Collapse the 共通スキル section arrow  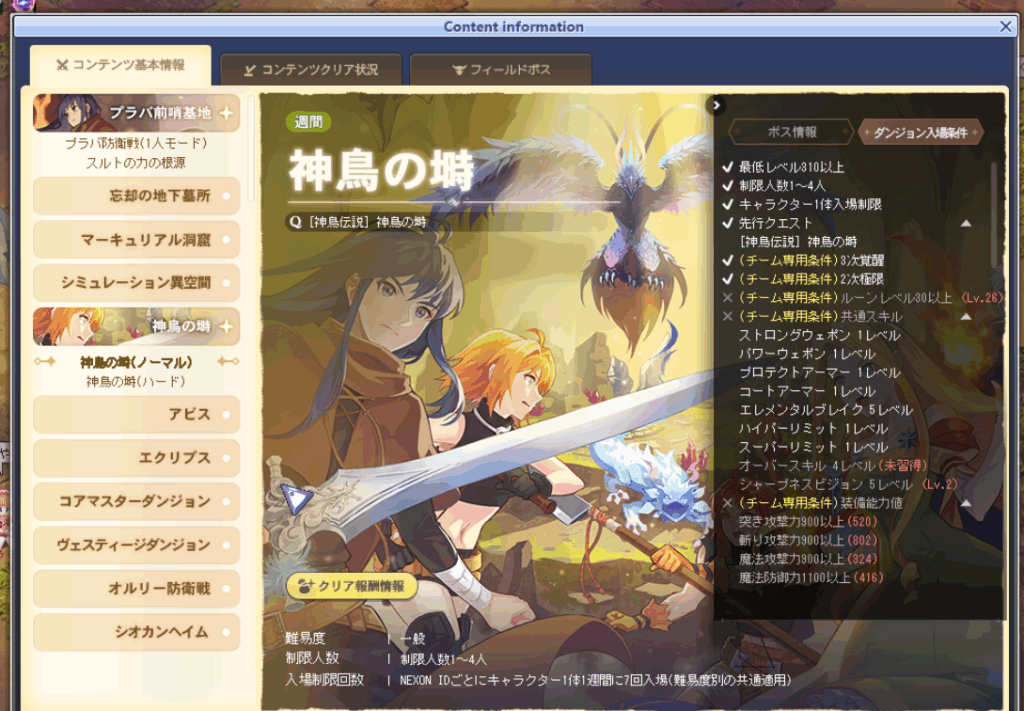pos(966,317)
